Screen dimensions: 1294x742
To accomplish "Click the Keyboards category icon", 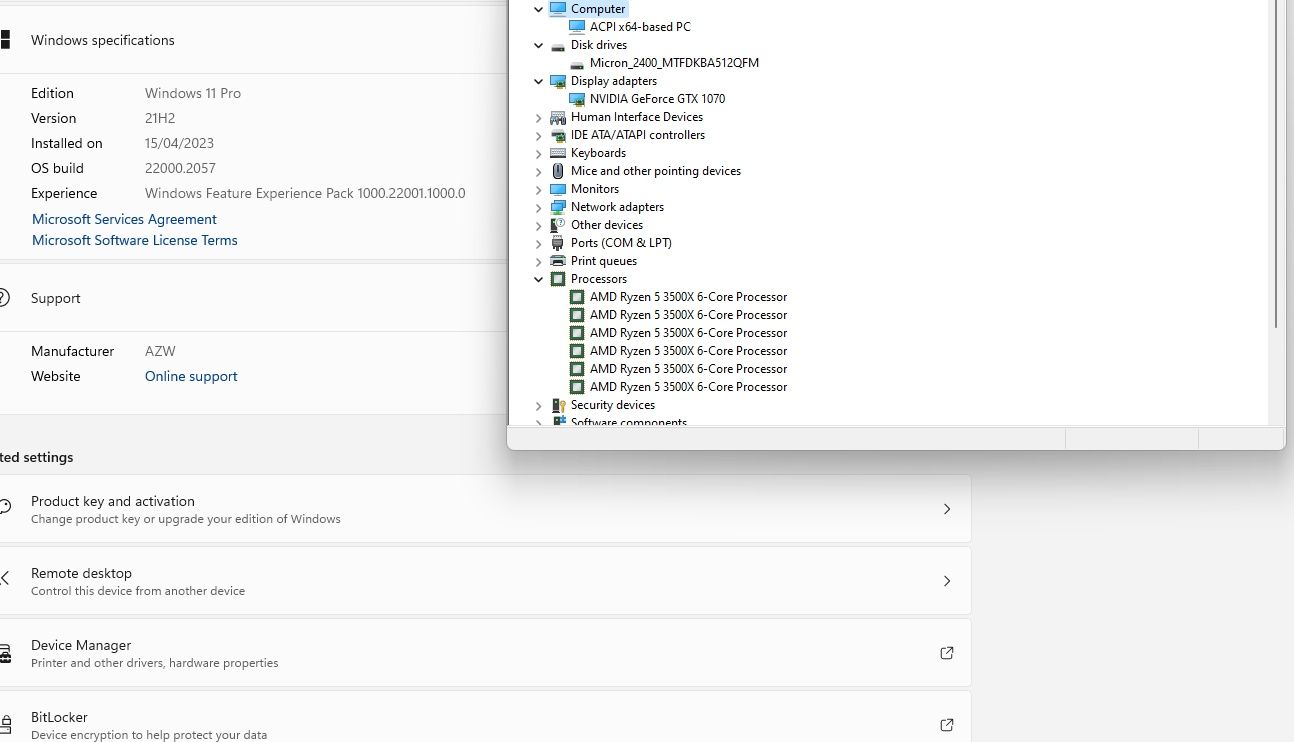I will click(558, 153).
